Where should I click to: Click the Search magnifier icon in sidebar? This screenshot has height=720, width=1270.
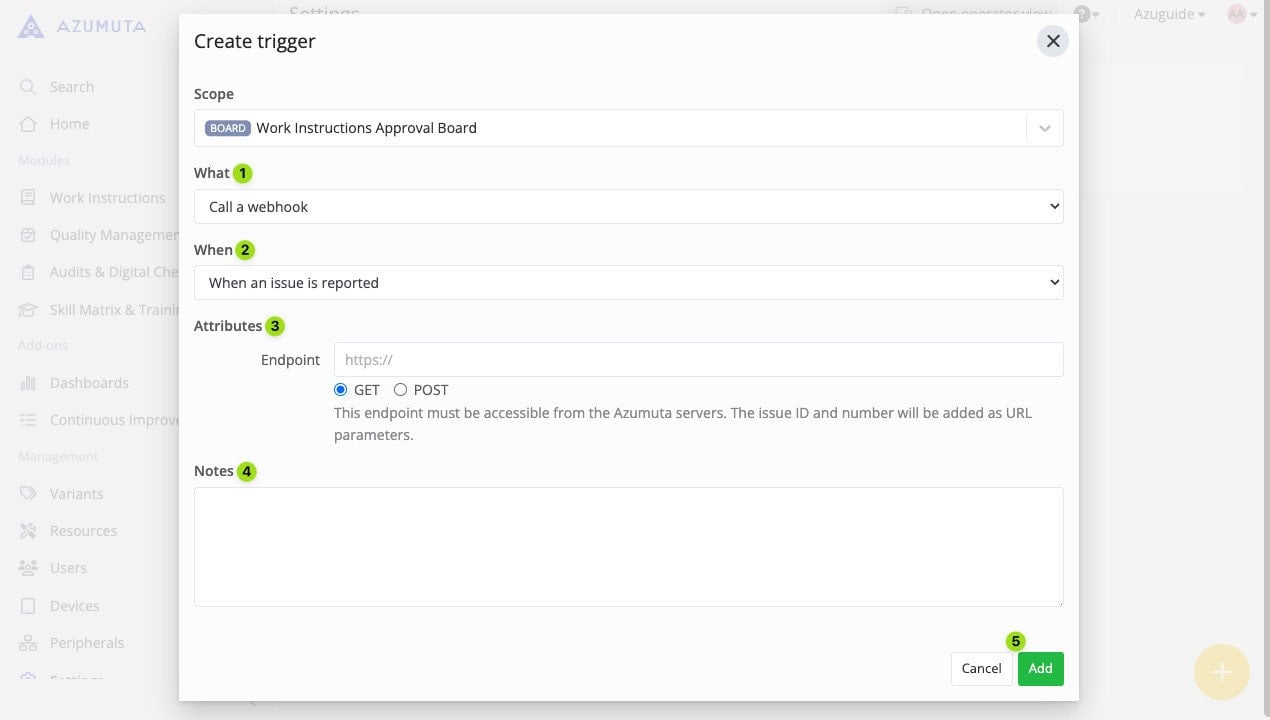(28, 87)
